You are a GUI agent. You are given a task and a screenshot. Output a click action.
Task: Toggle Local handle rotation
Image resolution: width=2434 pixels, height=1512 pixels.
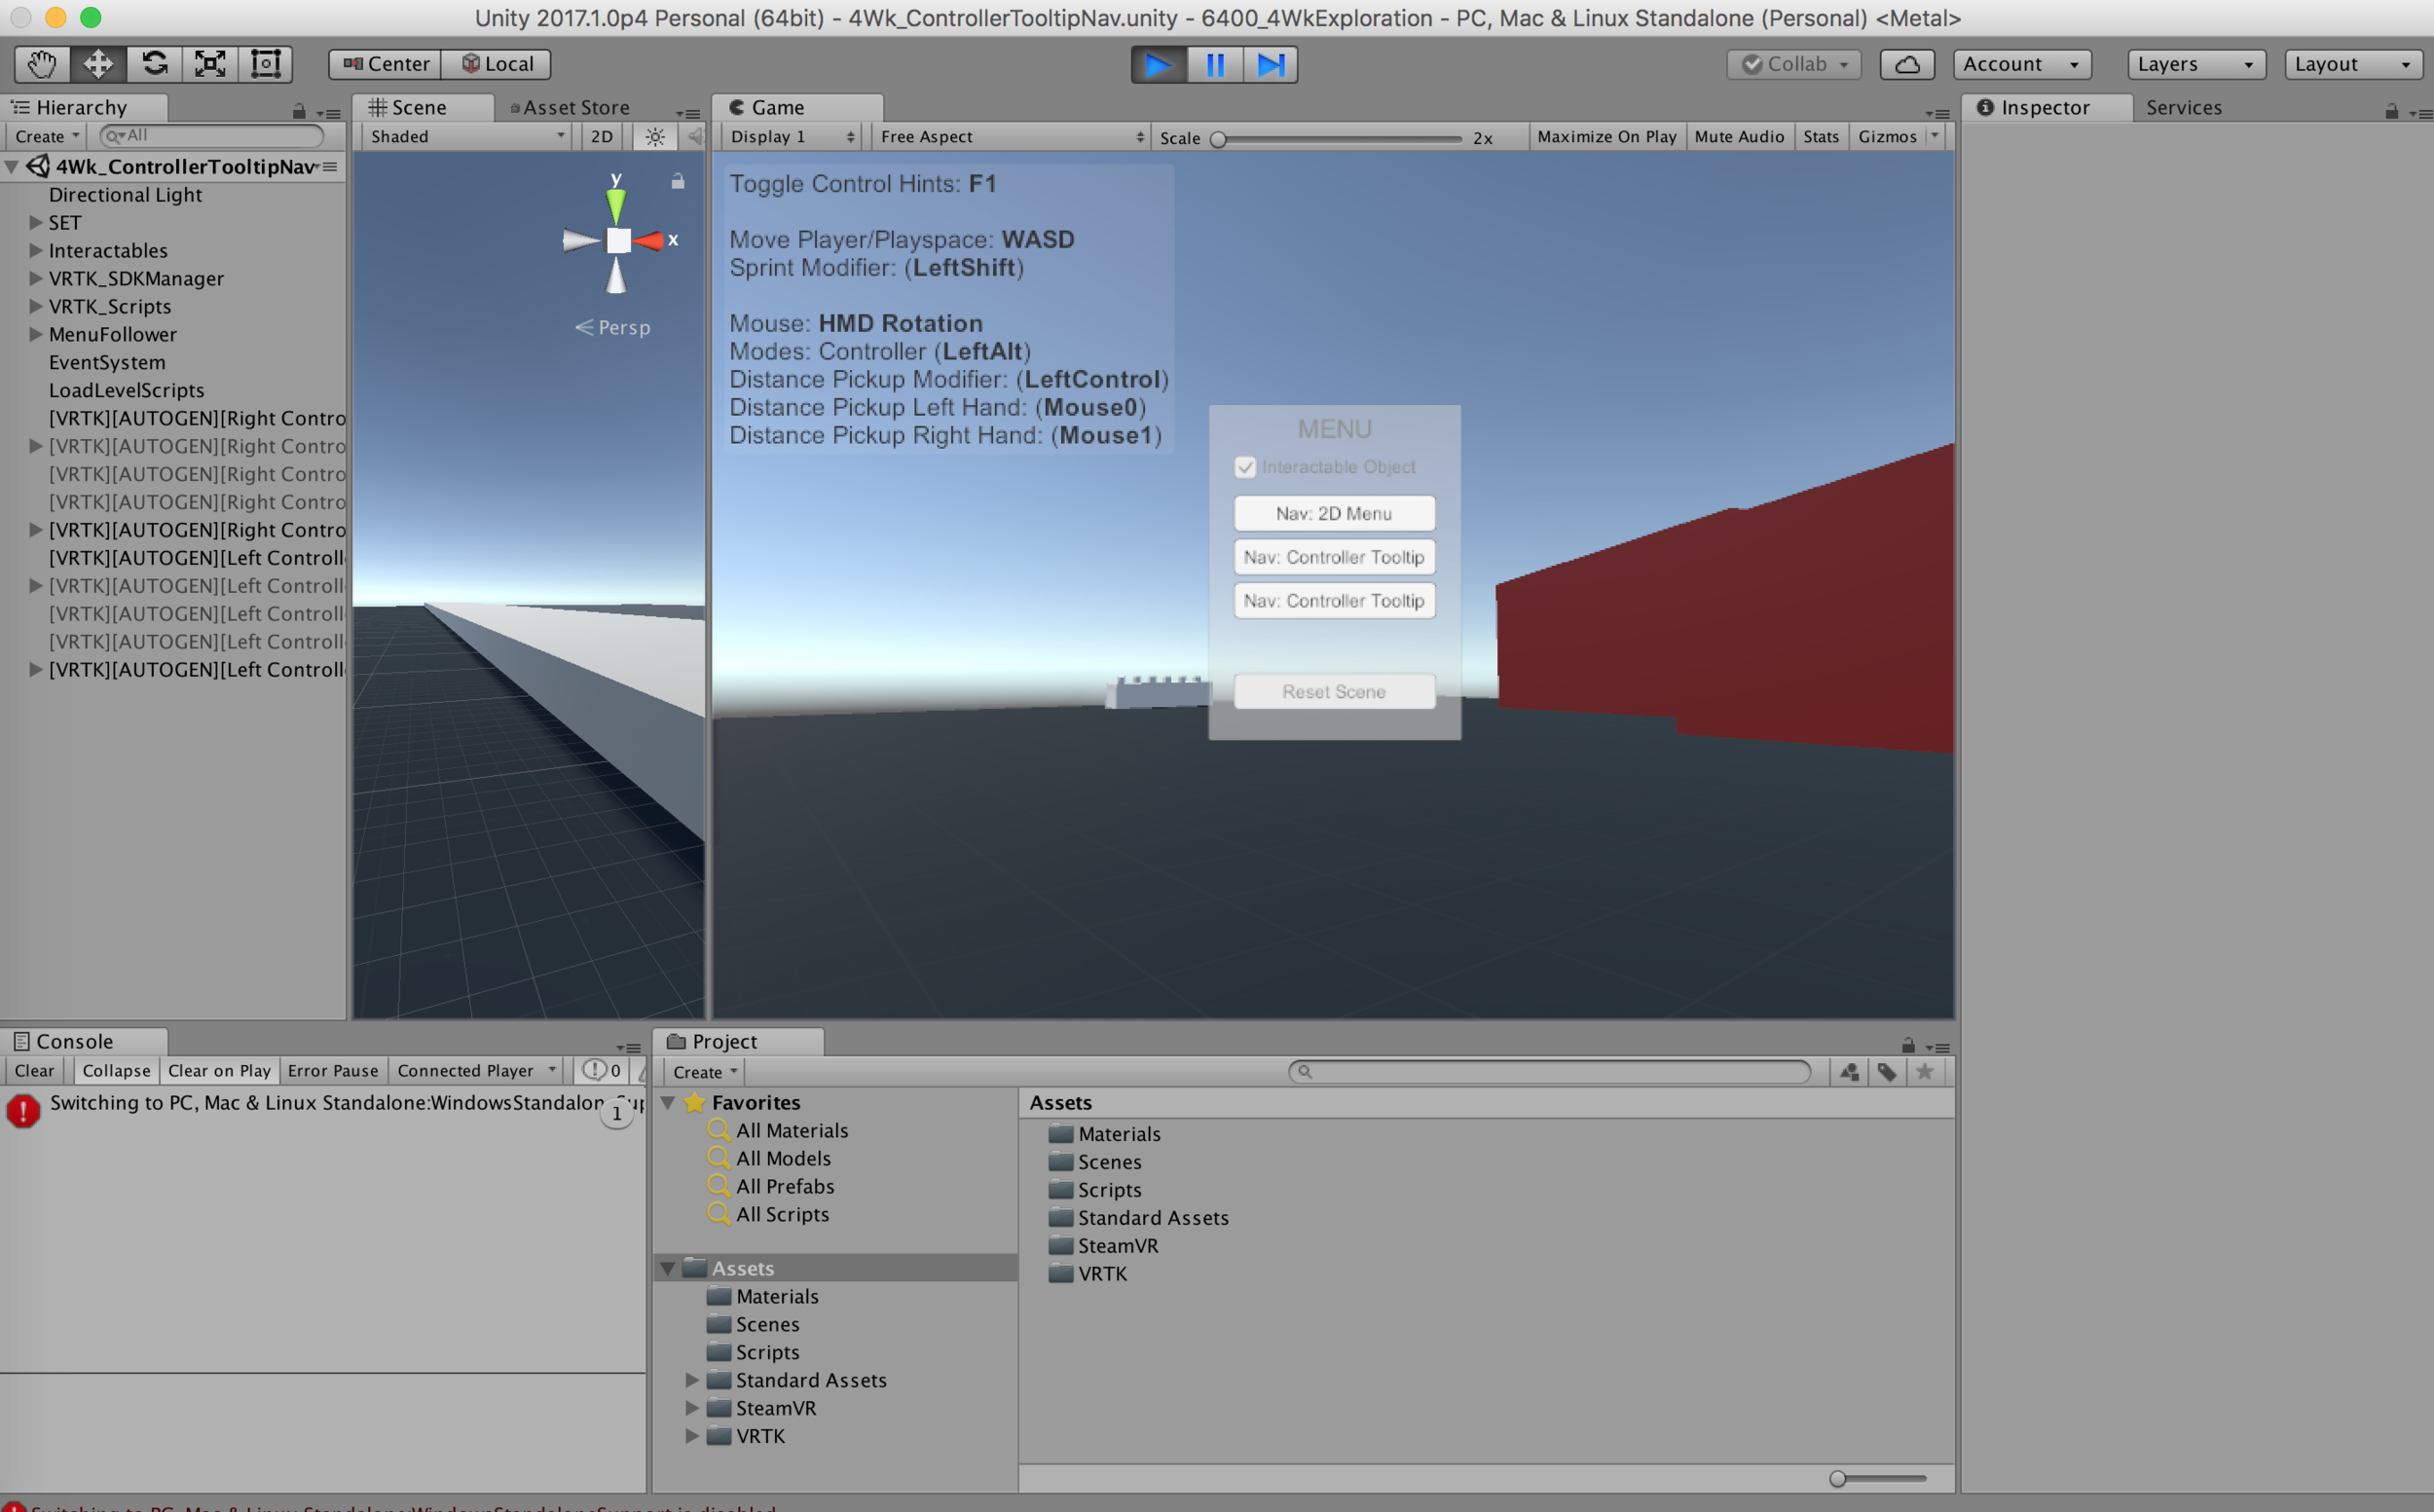click(497, 64)
